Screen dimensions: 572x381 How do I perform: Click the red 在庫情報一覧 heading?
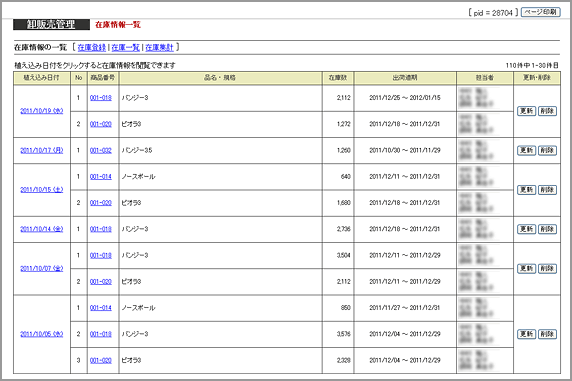(x=118, y=25)
